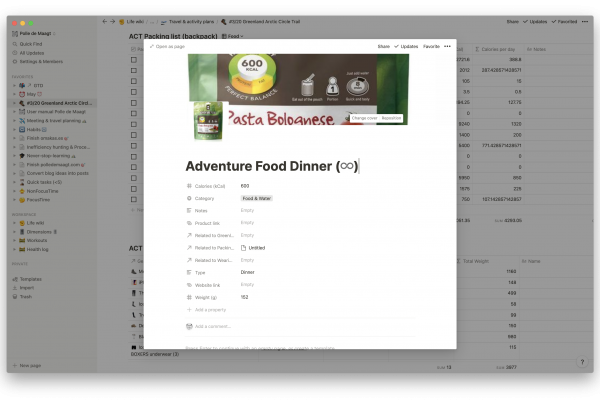Image resolution: width=600 pixels, height=403 pixels.
Task: Toggle the first row checkbox in packing list
Action: click(134, 60)
